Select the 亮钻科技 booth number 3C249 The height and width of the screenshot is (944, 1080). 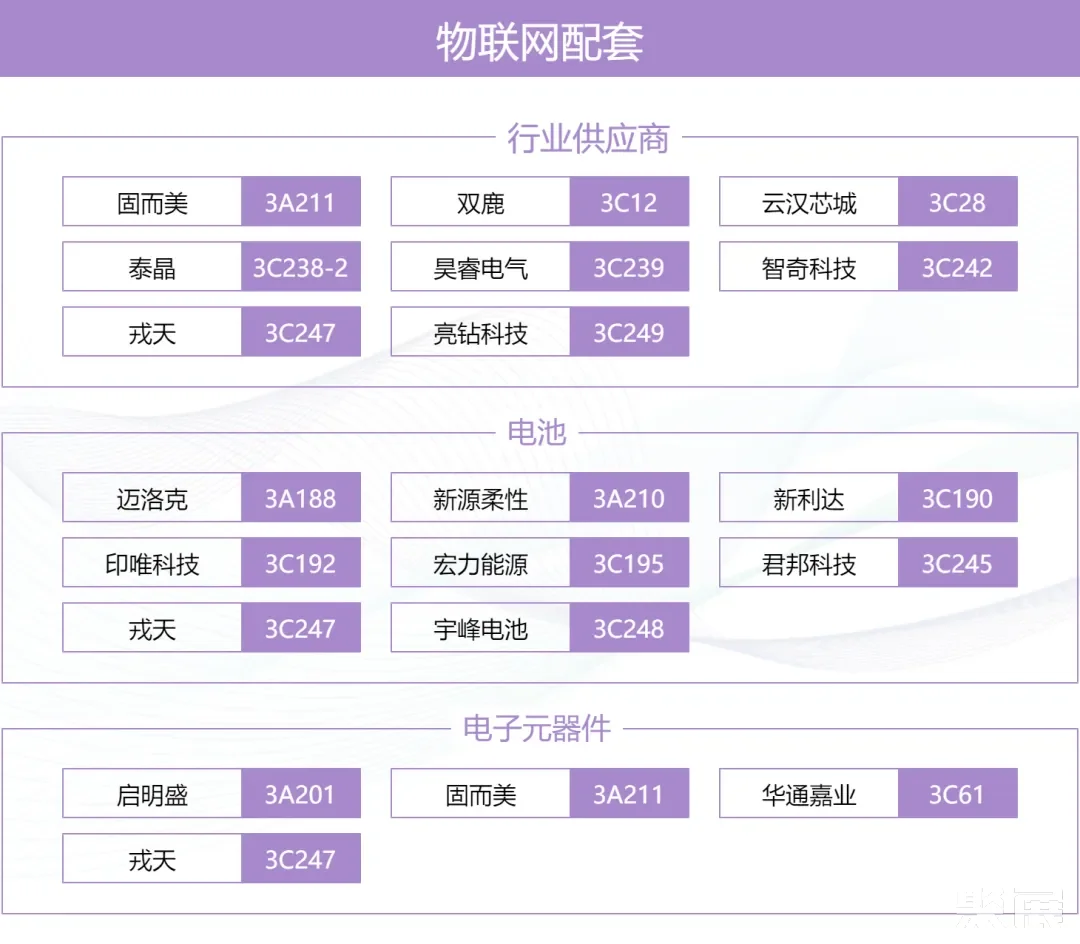(630, 331)
